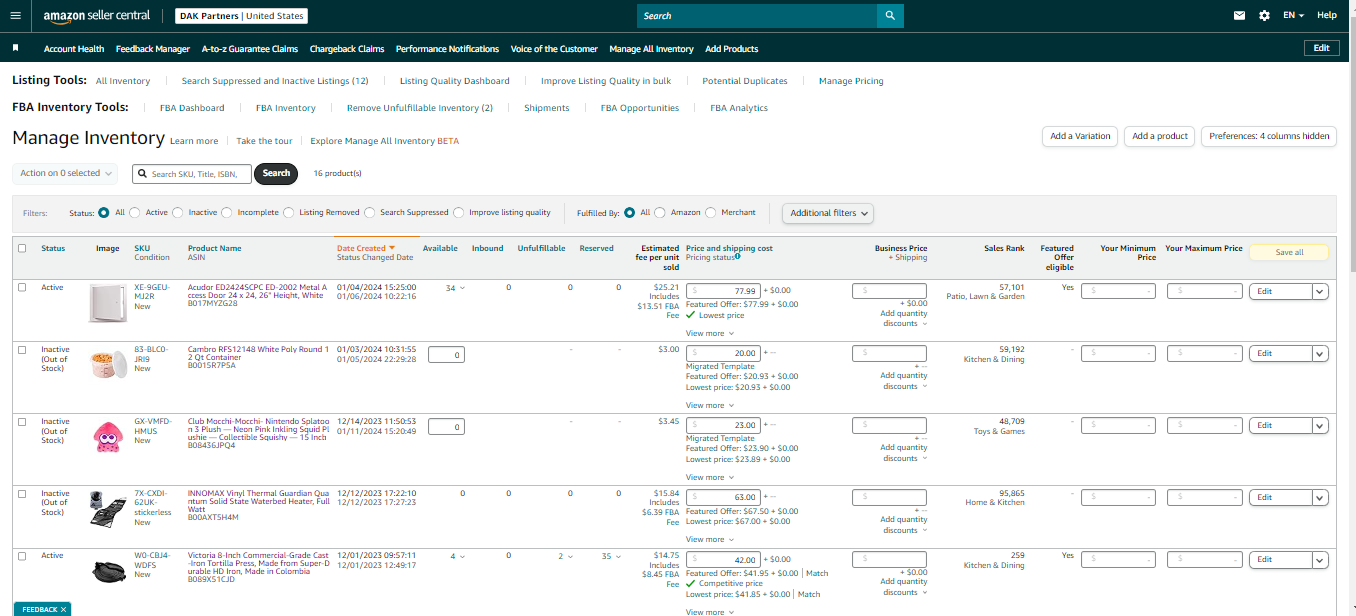Click the Pricing status info icon
Image resolution: width=1356 pixels, height=616 pixels.
pyautogui.click(x=738, y=257)
